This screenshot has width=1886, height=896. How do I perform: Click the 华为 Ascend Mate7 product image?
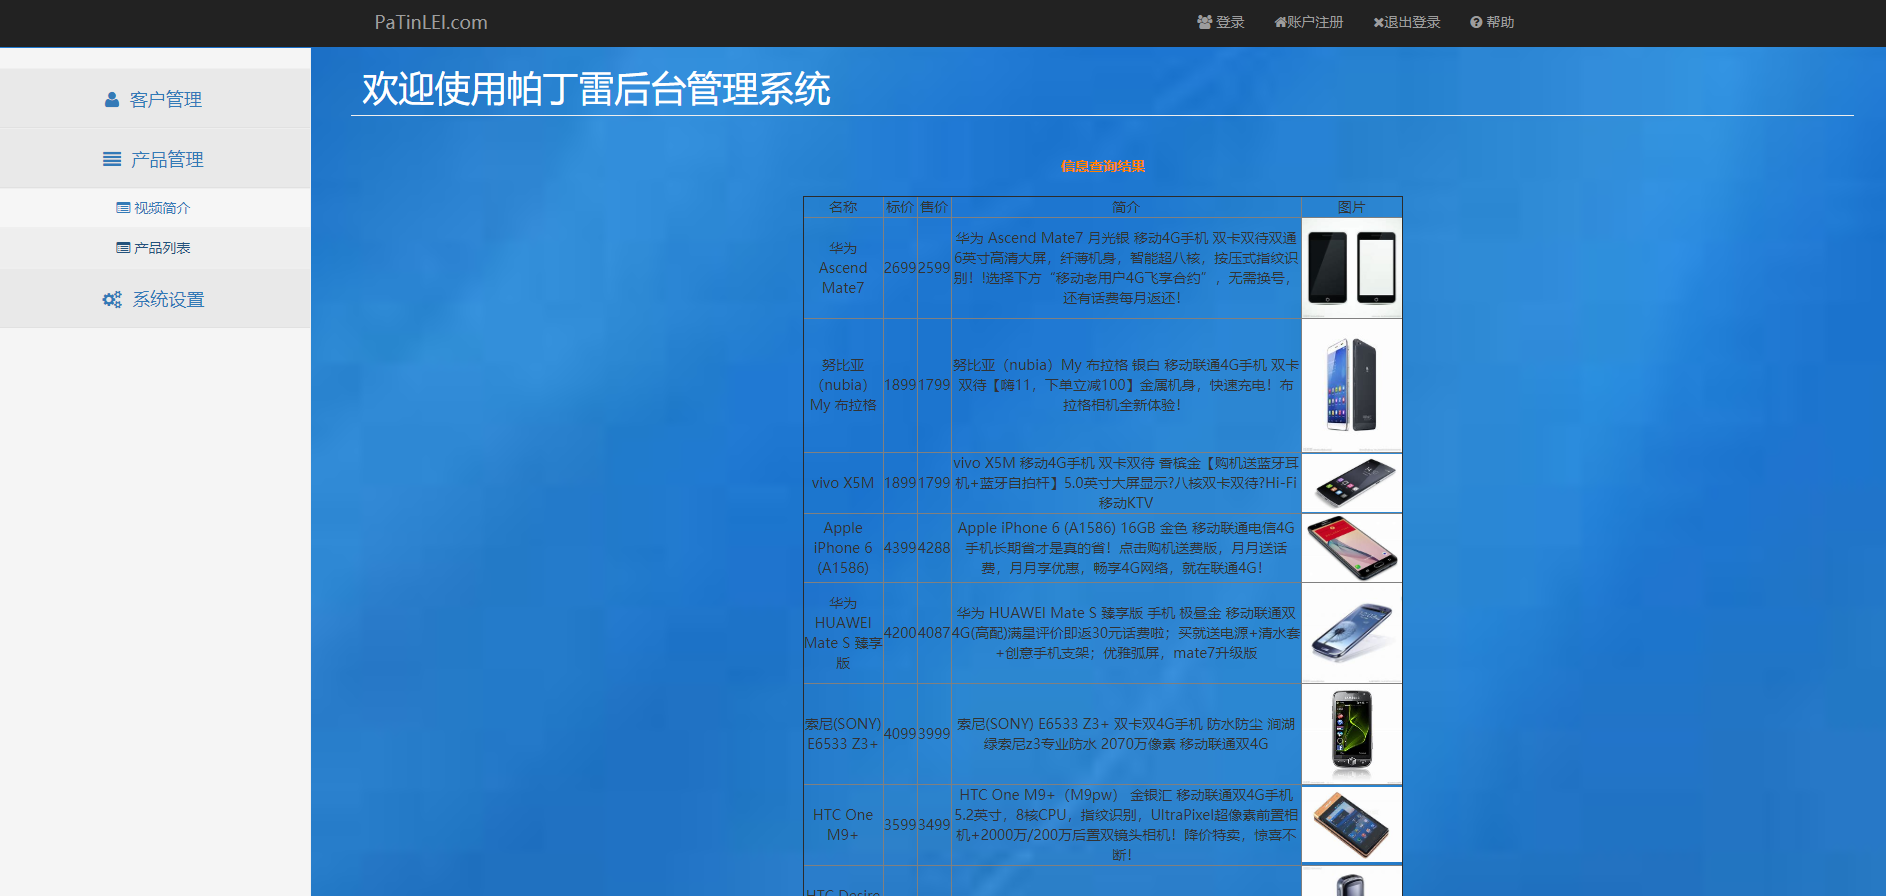coord(1352,268)
